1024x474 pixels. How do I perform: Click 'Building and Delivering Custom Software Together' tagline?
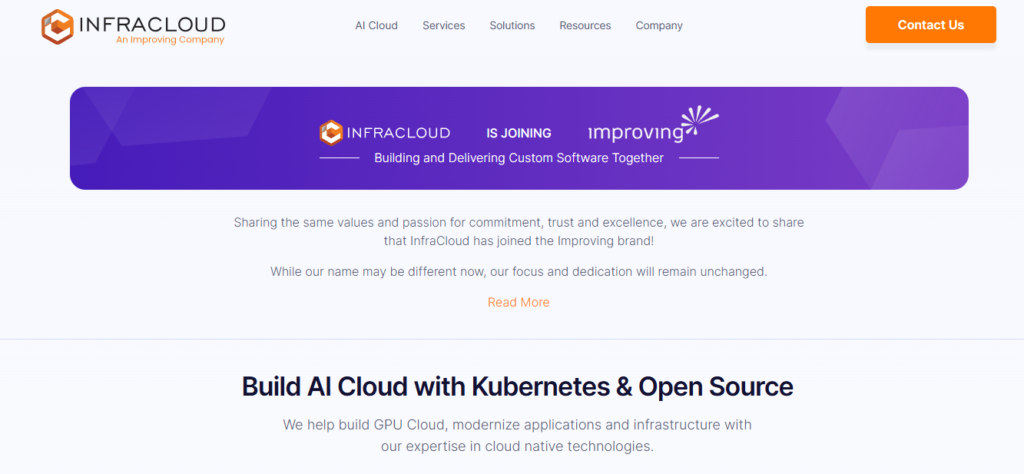pos(519,158)
